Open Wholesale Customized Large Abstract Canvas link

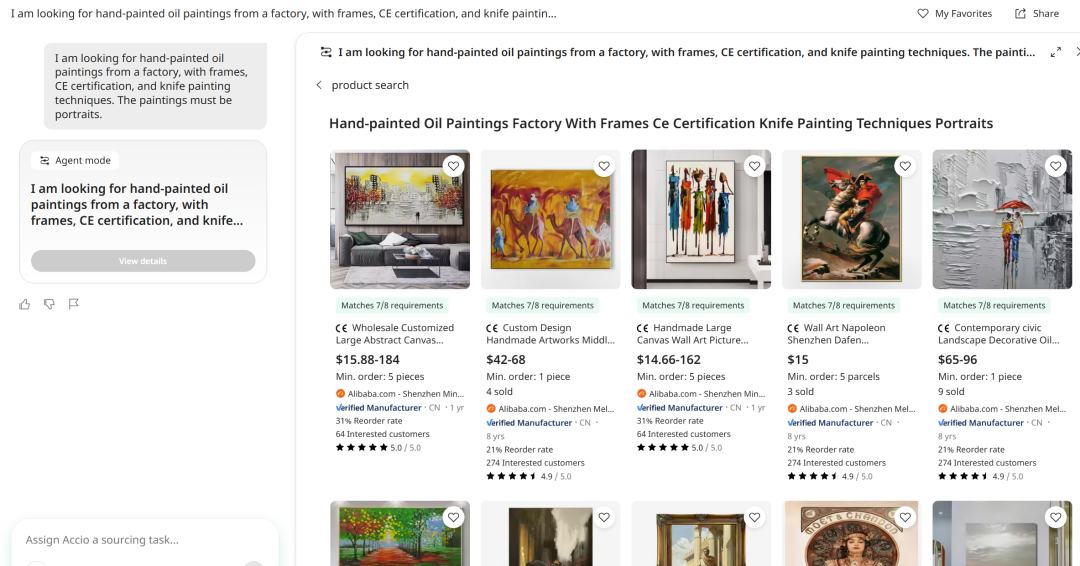(402, 334)
